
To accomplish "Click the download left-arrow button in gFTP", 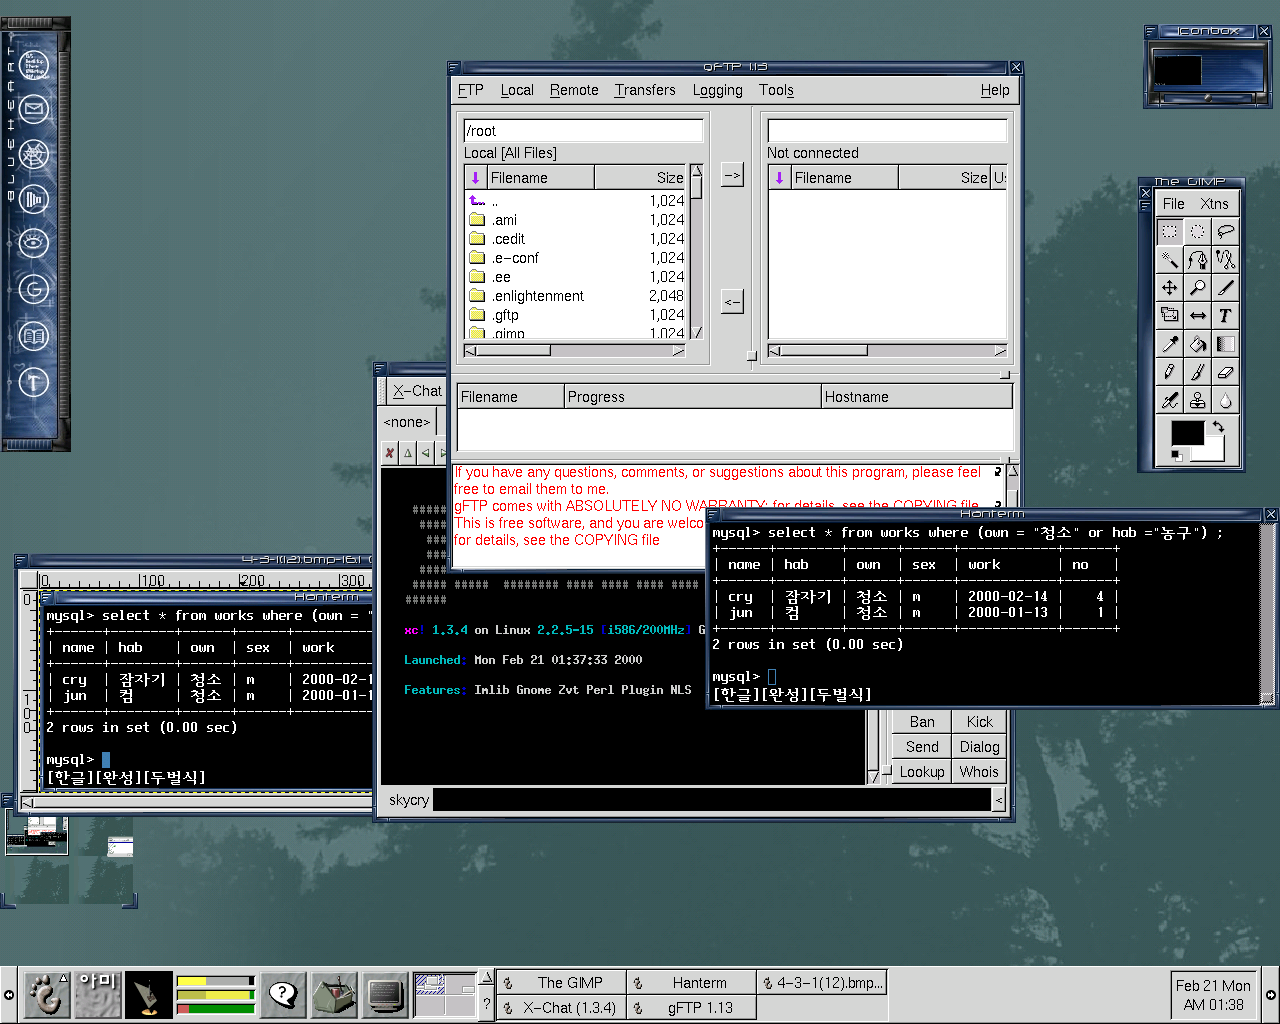I will [x=732, y=301].
